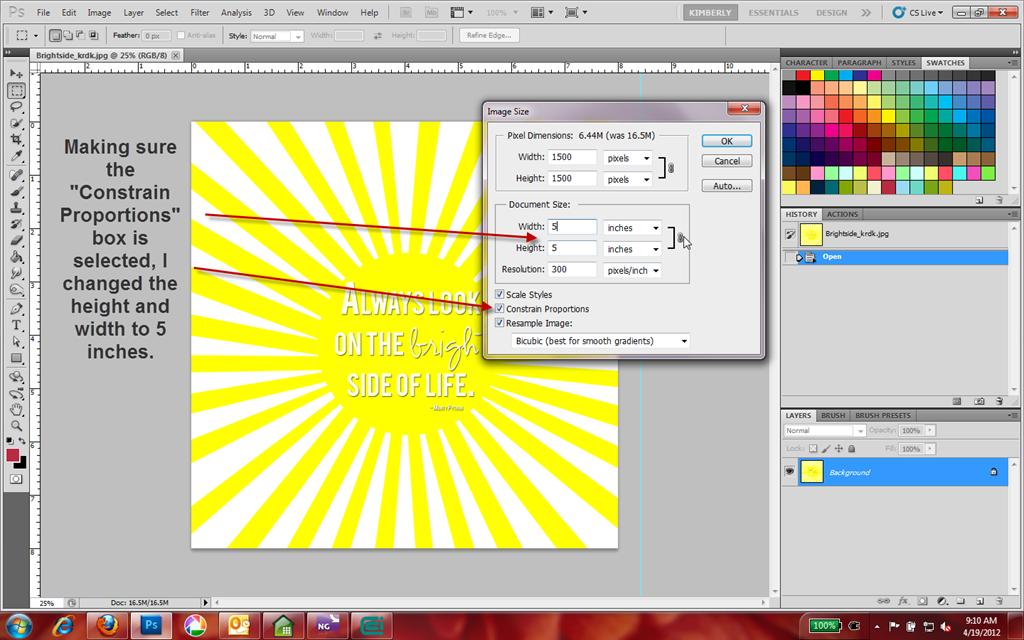Viewport: 1024px width, 640px height.
Task: Launch Firefox from the taskbar
Action: click(109, 626)
